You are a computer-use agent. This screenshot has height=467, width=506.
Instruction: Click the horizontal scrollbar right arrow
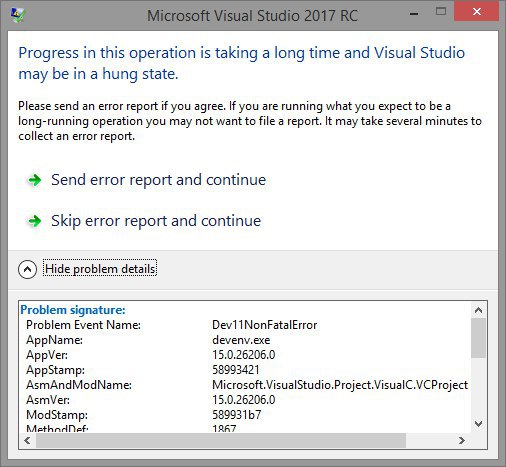462,441
